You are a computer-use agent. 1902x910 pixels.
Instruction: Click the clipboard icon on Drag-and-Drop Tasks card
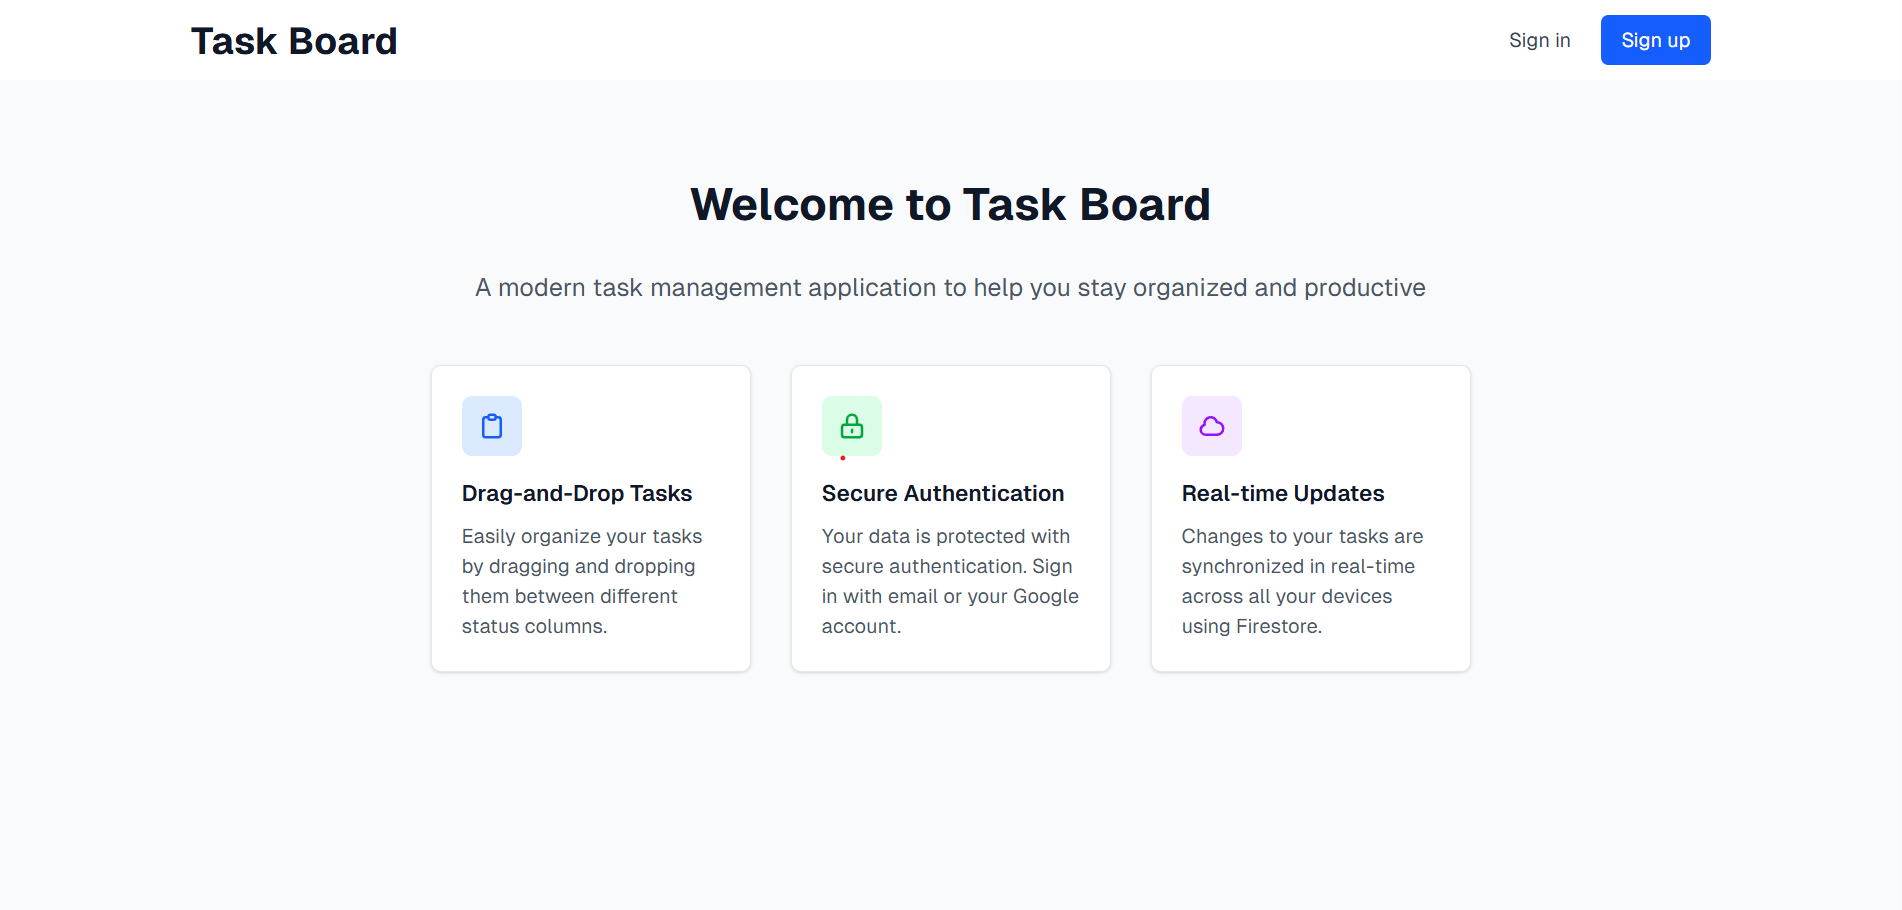tap(491, 425)
